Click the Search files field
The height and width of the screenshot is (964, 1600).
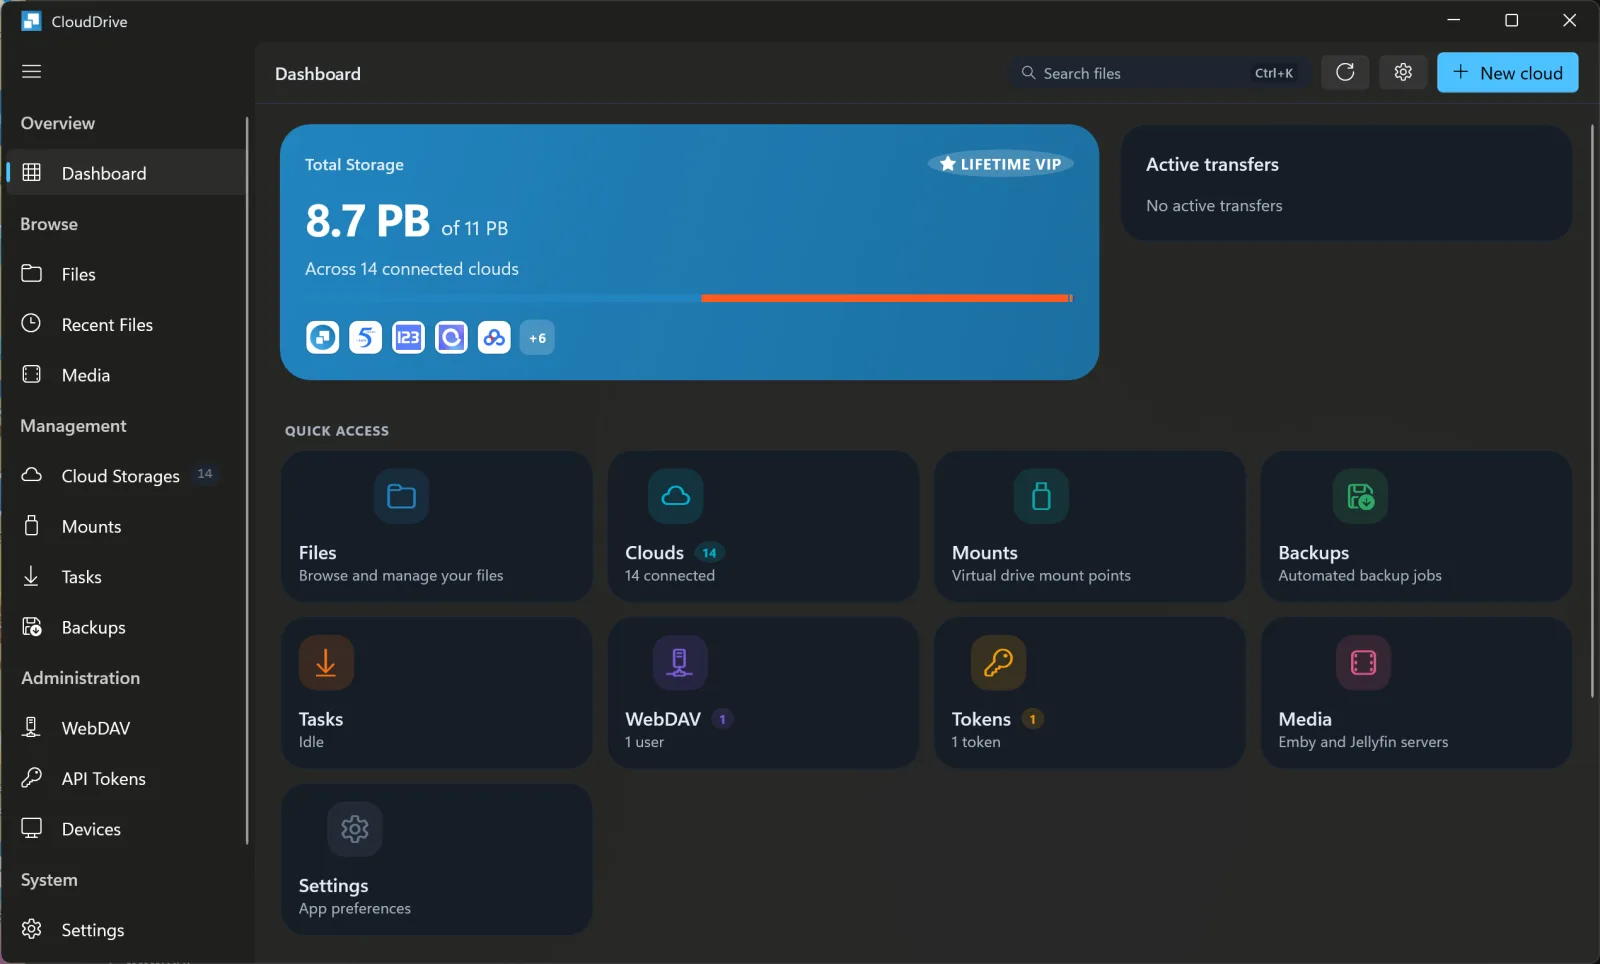[x=1160, y=73]
